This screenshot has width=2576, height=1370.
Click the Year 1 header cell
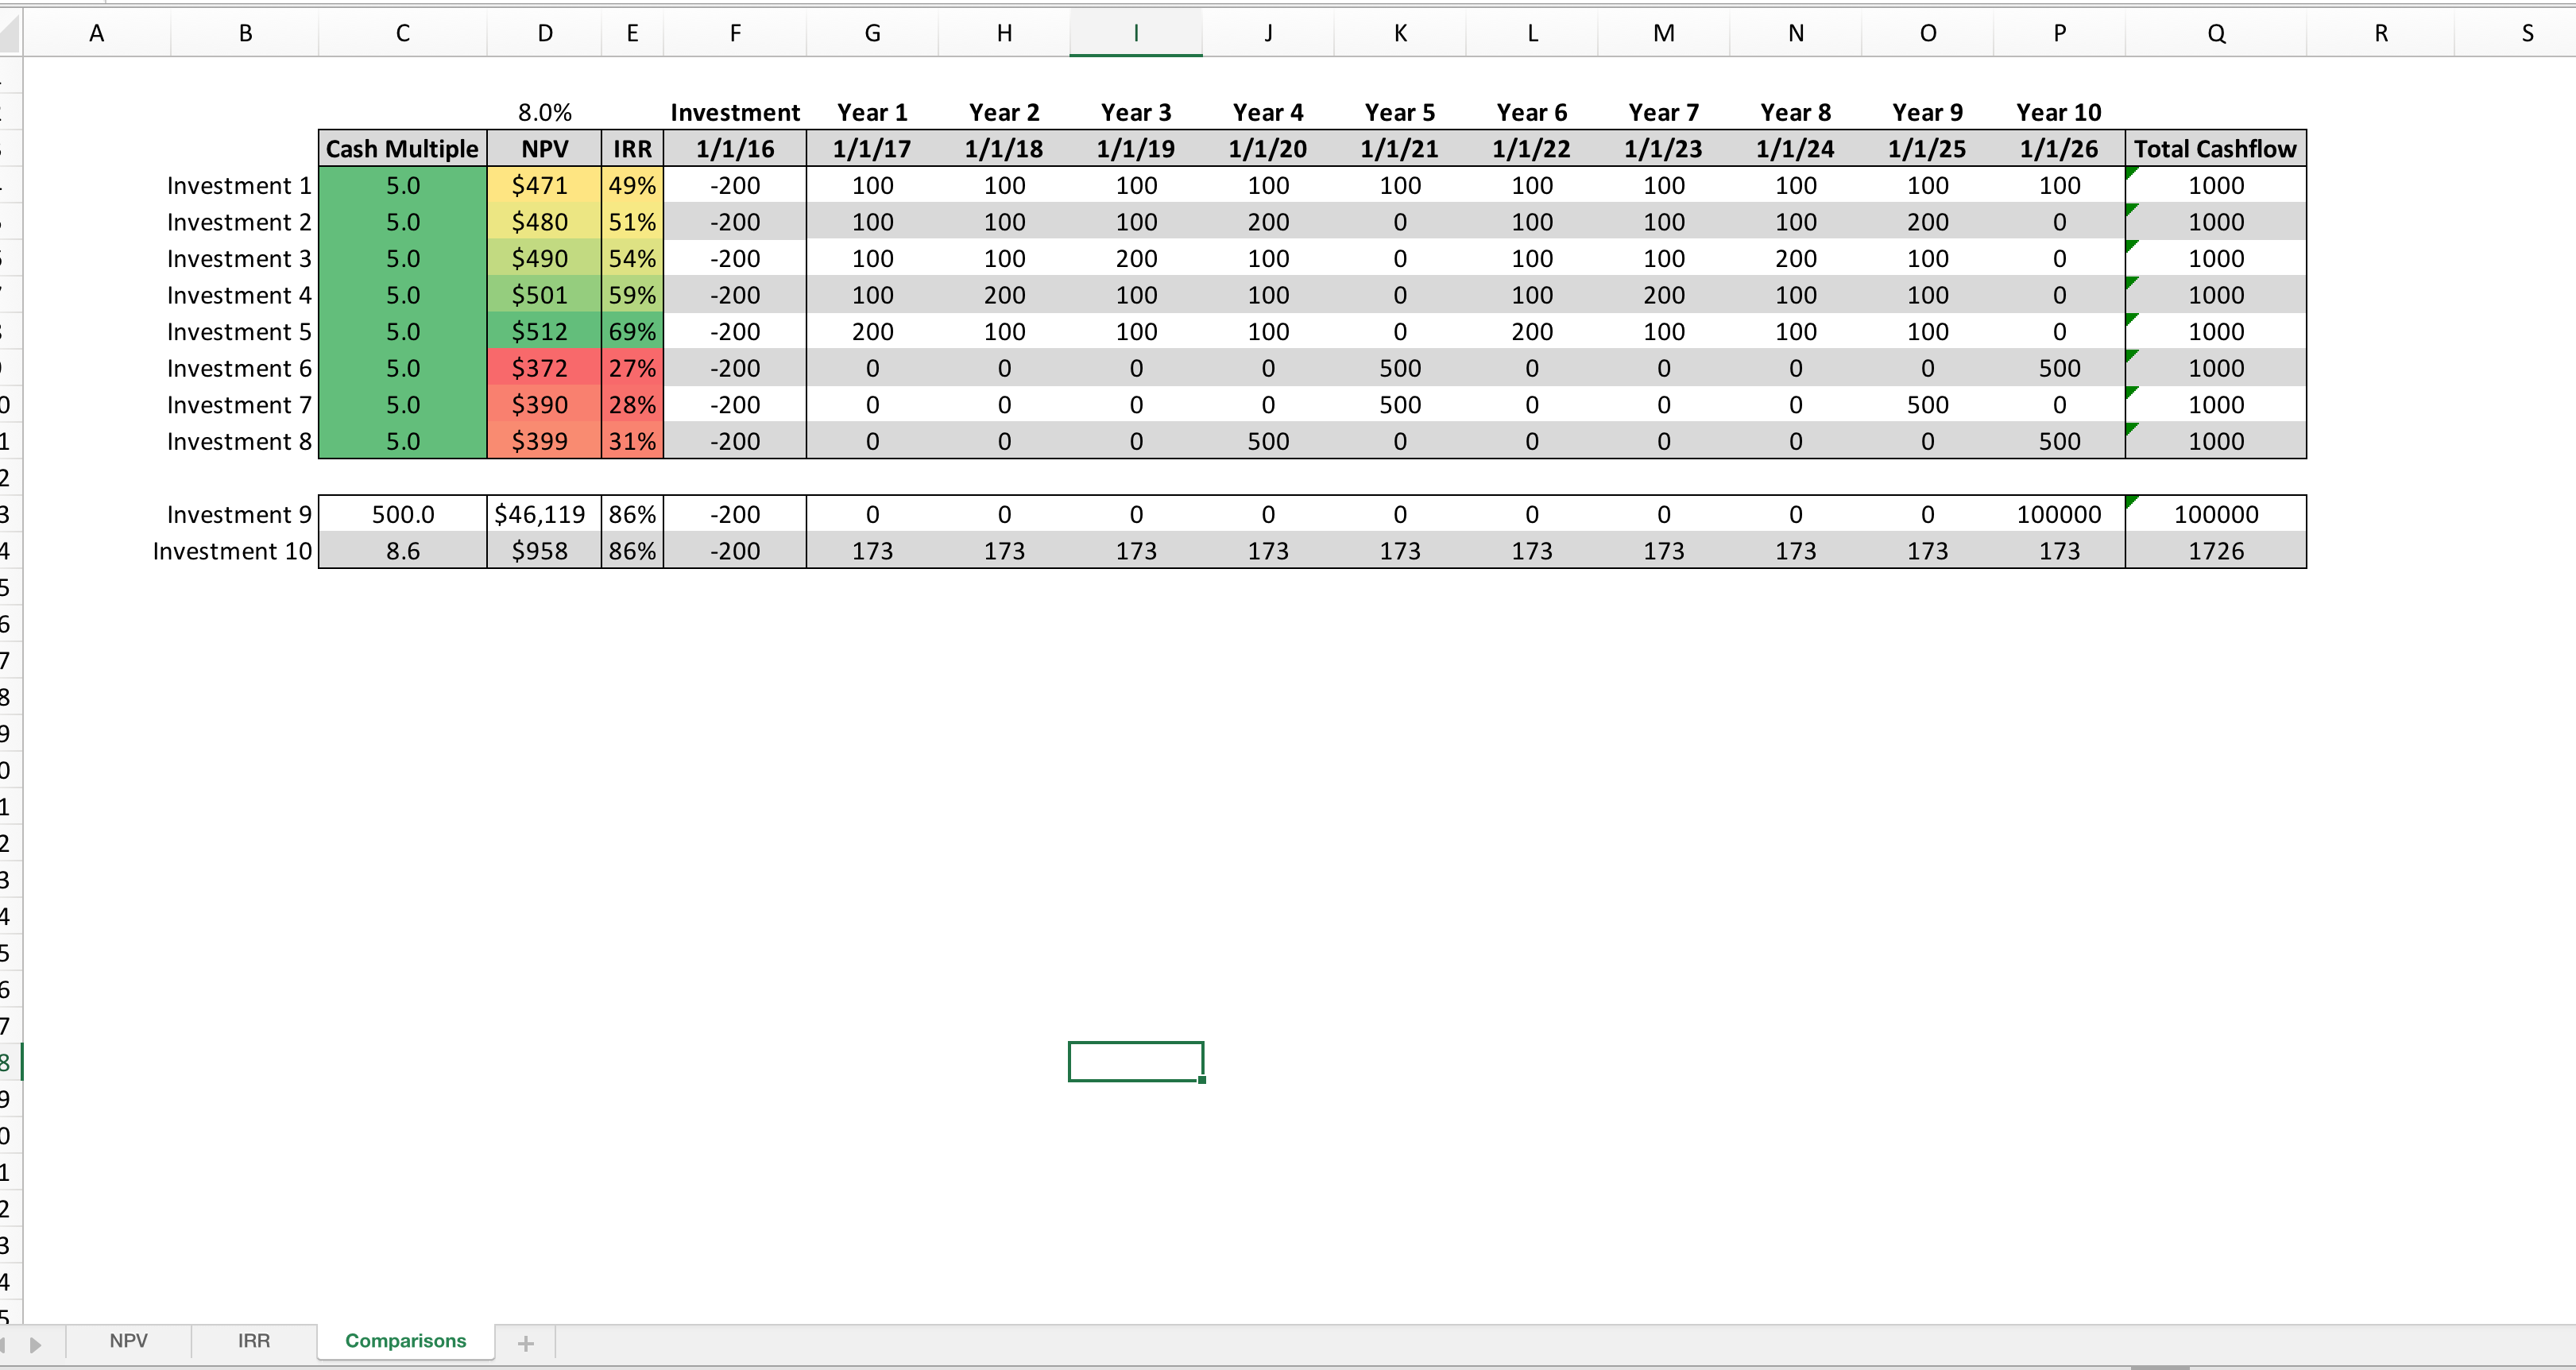coord(872,112)
